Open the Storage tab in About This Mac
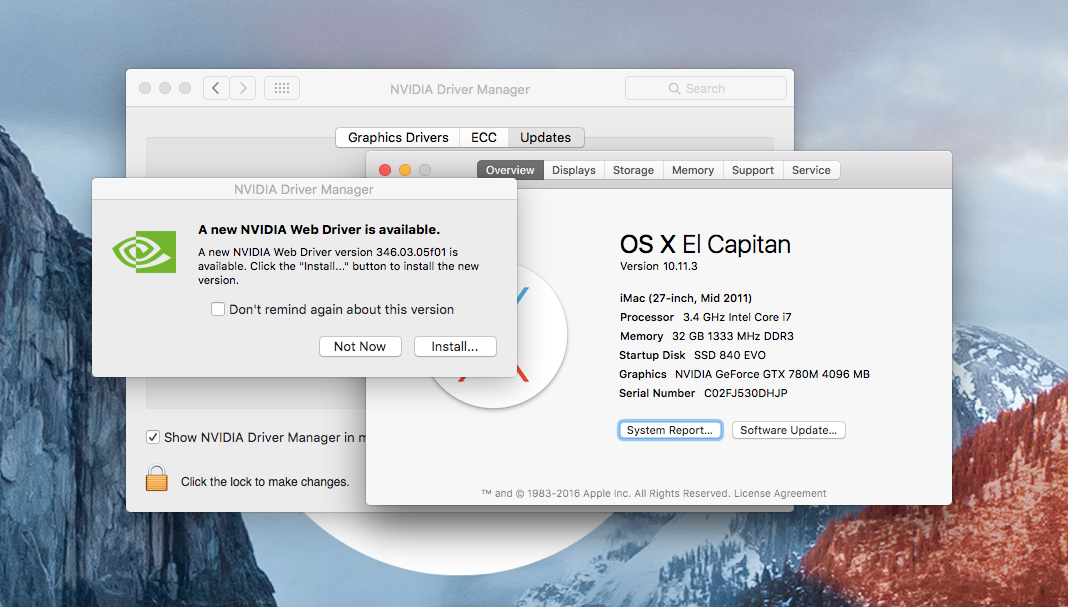Screen dimensions: 1068x607 tap(633, 170)
